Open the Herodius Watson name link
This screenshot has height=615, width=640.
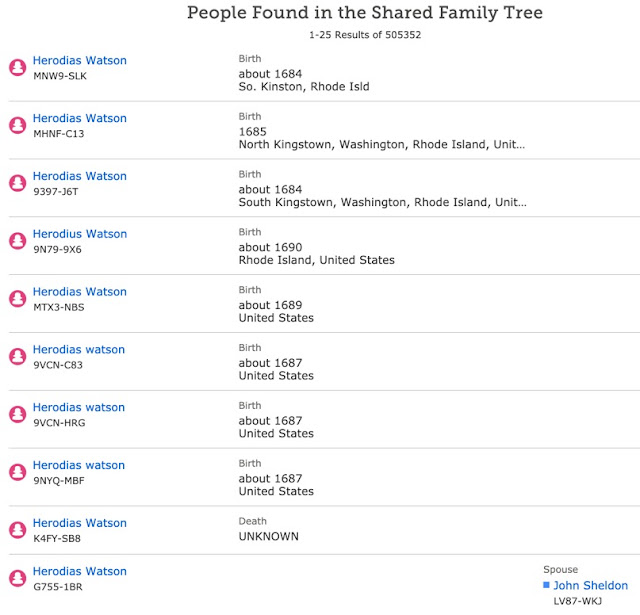[80, 234]
